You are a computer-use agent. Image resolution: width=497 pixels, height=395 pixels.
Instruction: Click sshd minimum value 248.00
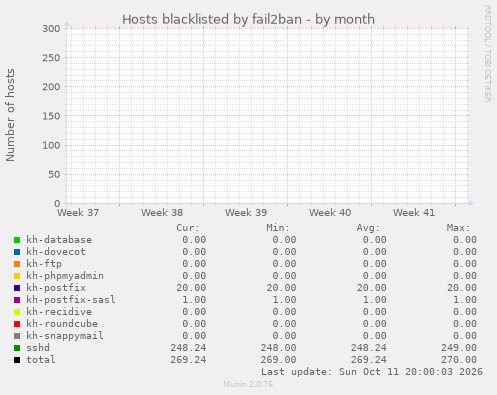click(x=278, y=348)
